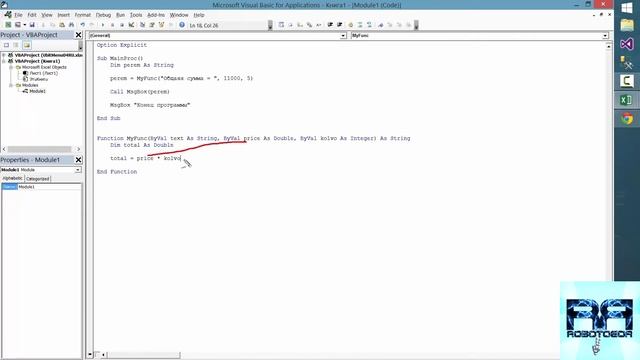The height and width of the screenshot is (360, 640).
Task: Click the Paste icon in the toolbar
Action: [x=62, y=25]
